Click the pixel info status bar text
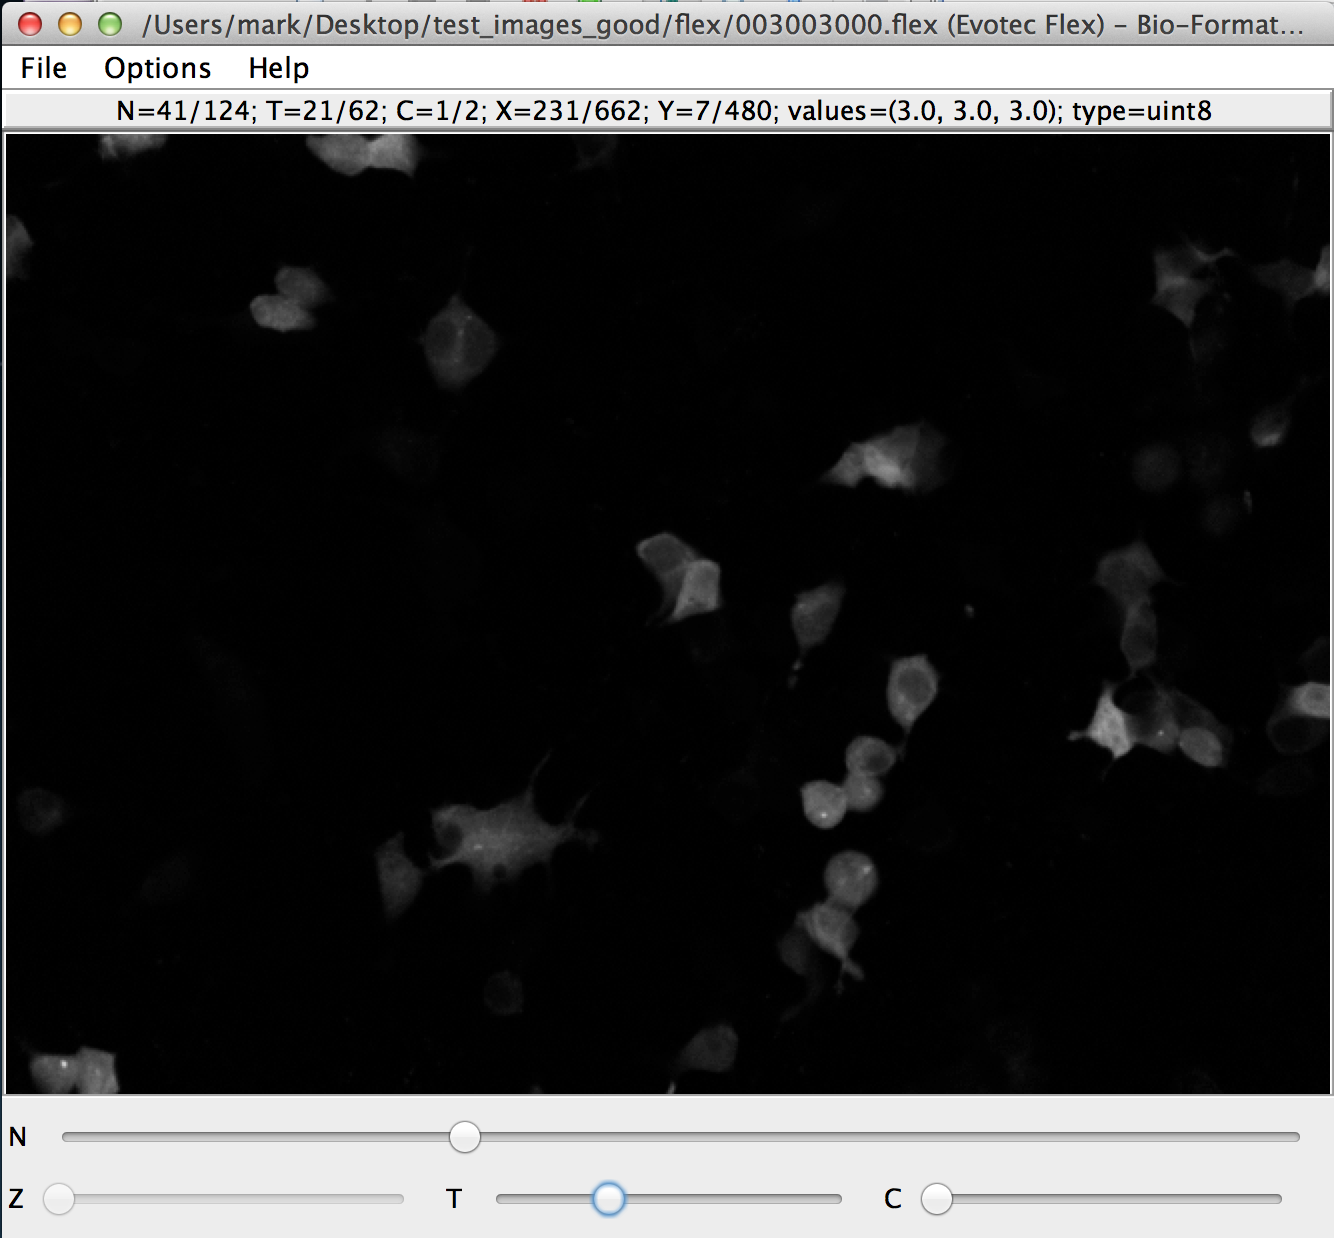Viewport: 1334px width, 1238px height. coord(664,111)
